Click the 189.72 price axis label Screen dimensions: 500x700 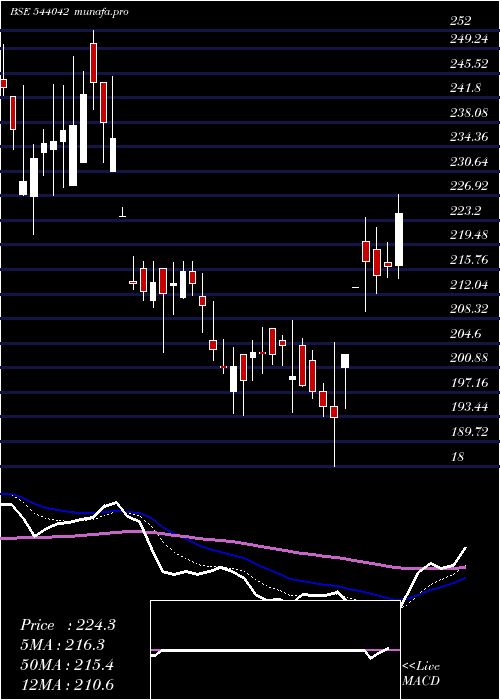pos(468,432)
